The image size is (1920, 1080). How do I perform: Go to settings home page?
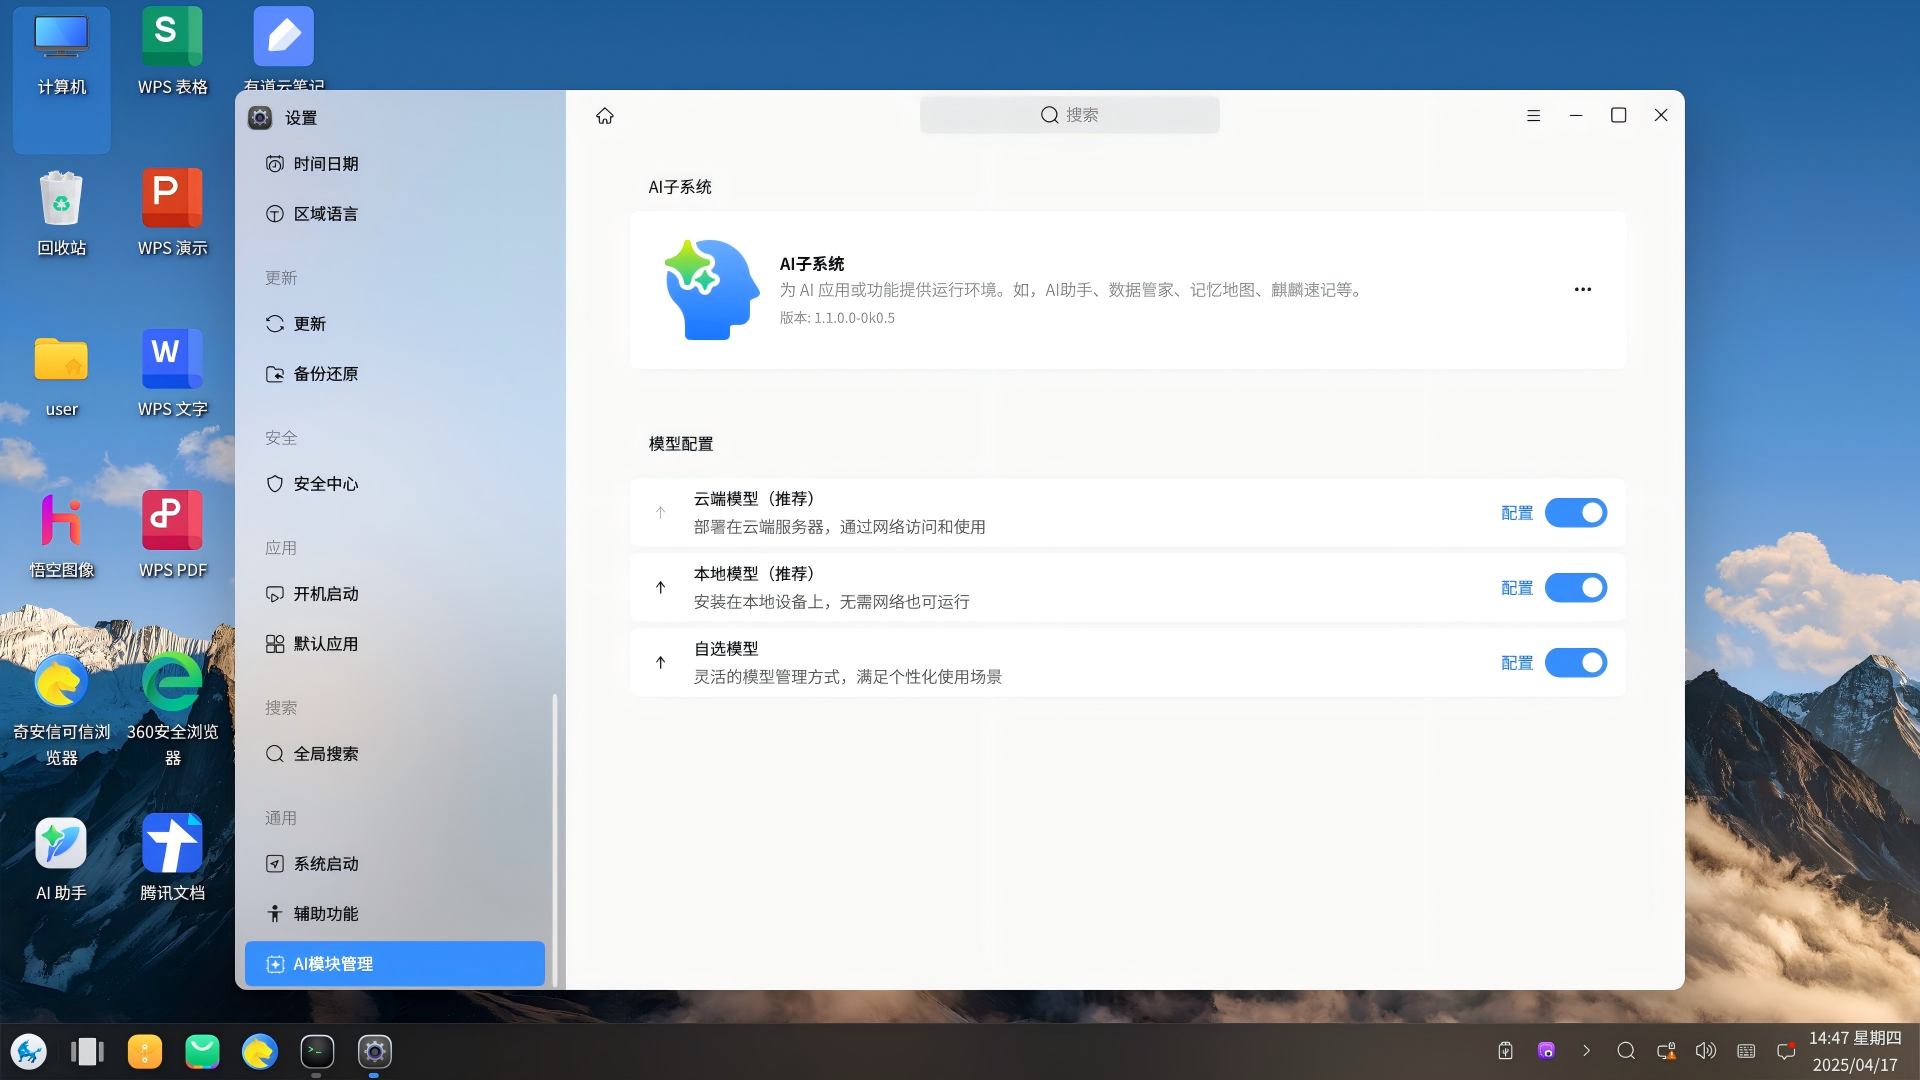[x=605, y=116]
